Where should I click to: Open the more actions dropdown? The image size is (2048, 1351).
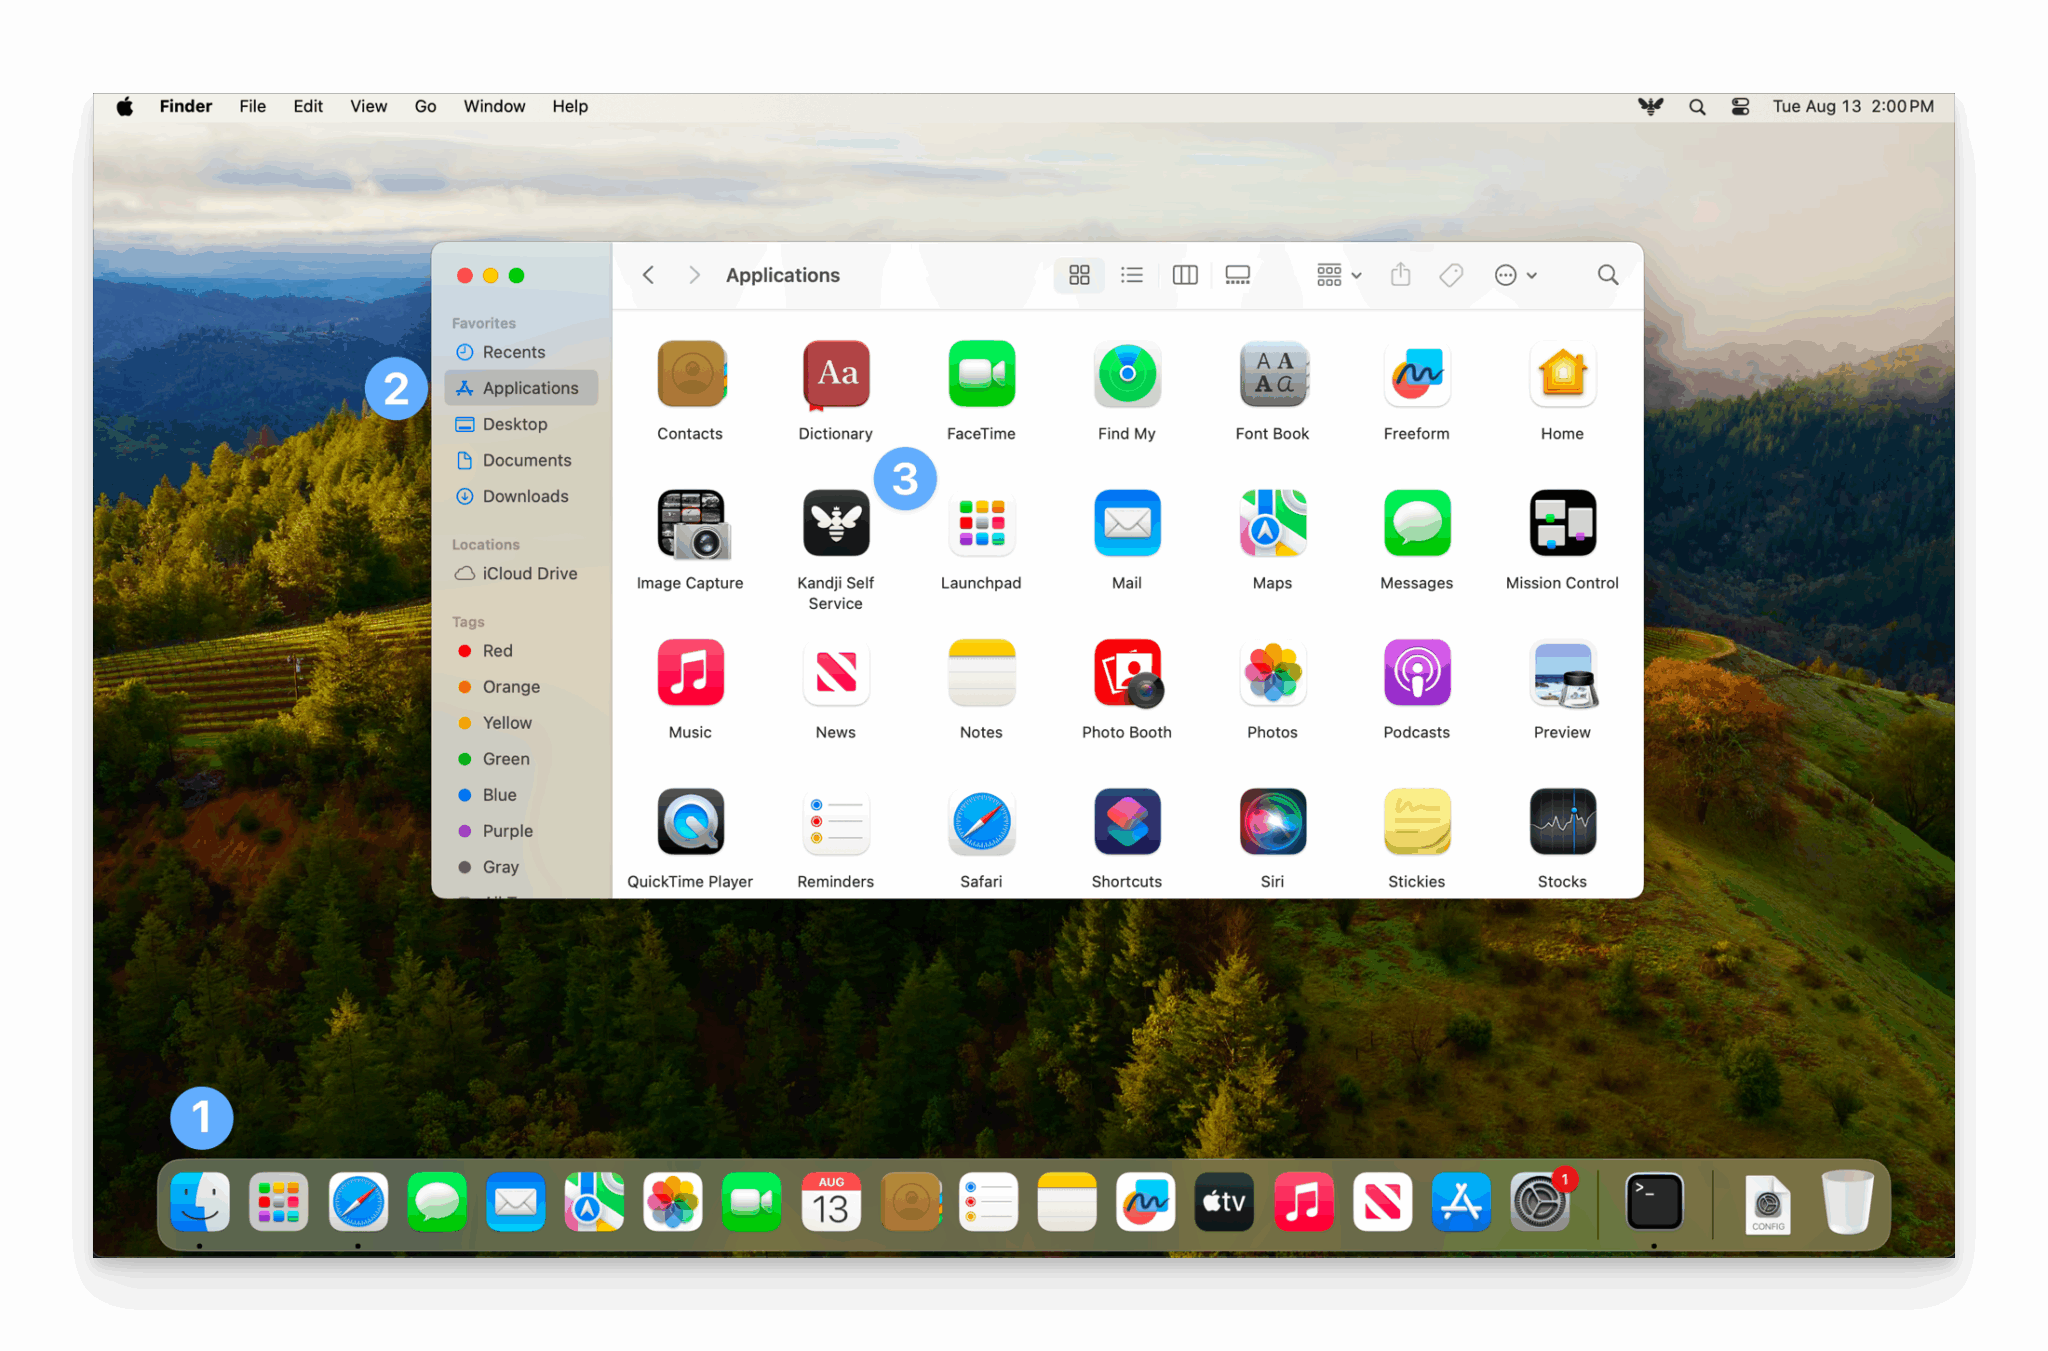coord(1514,274)
